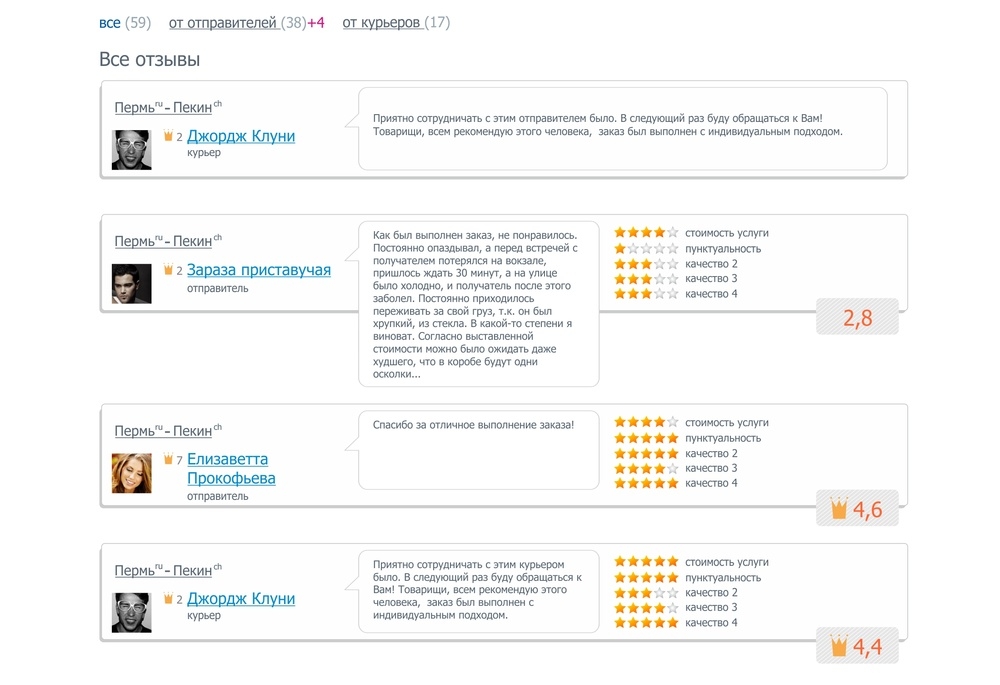The height and width of the screenshot is (685, 1000).
Task: Click стоимость услуги stars in Елизаветта's review
Action: coord(646,422)
